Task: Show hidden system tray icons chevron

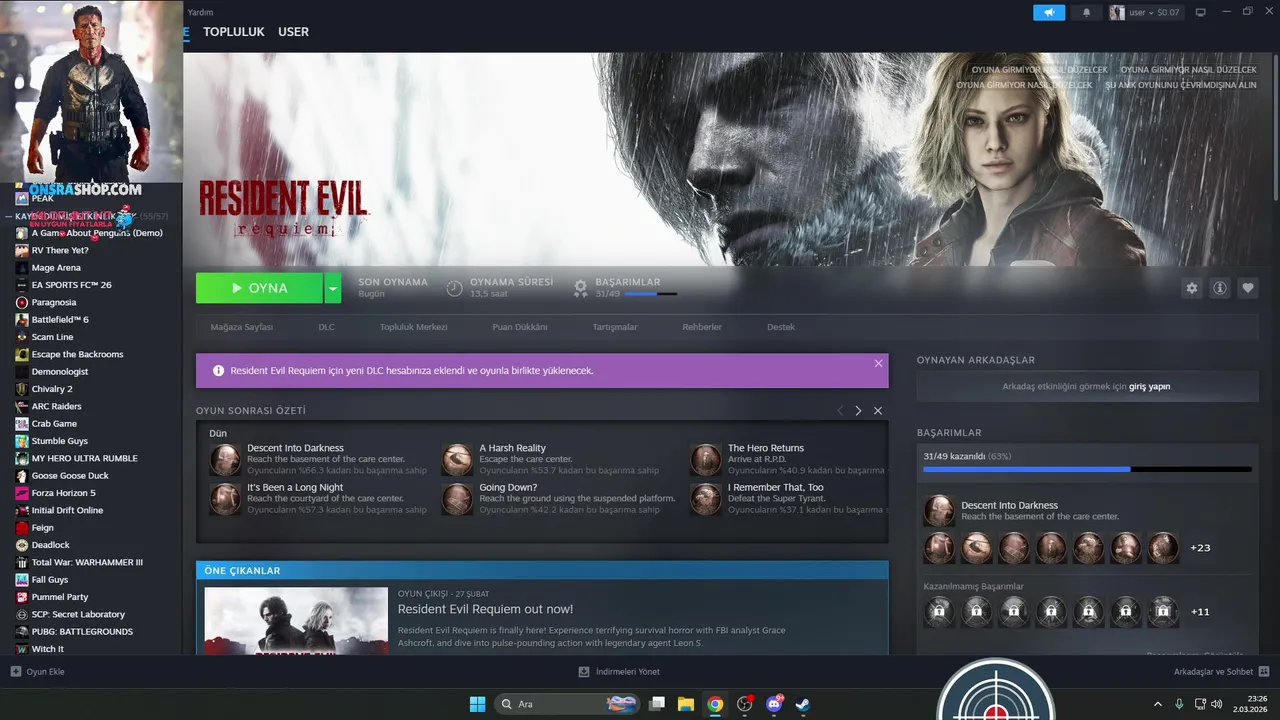Action: (x=1158, y=704)
